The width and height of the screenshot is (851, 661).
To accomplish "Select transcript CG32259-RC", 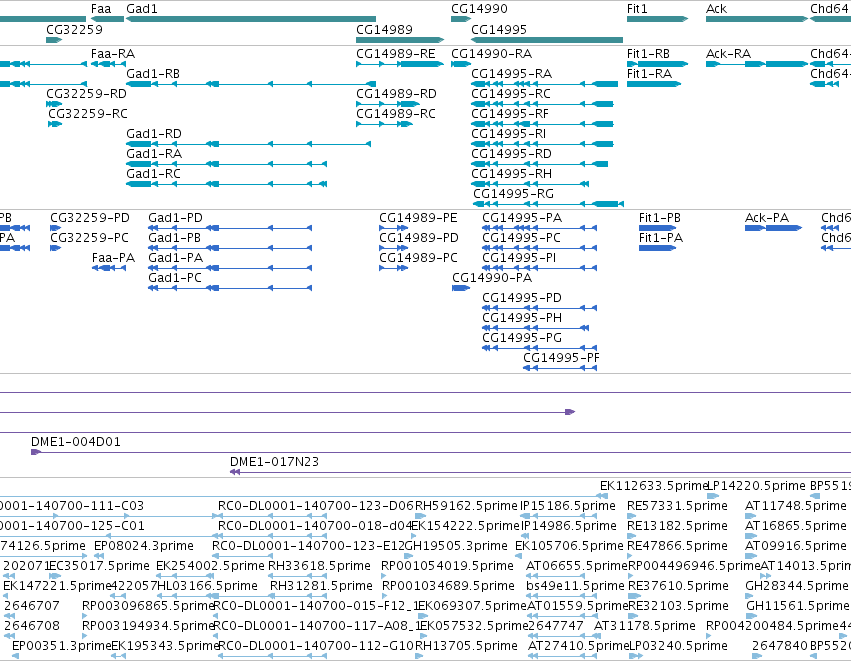I will (55, 124).
